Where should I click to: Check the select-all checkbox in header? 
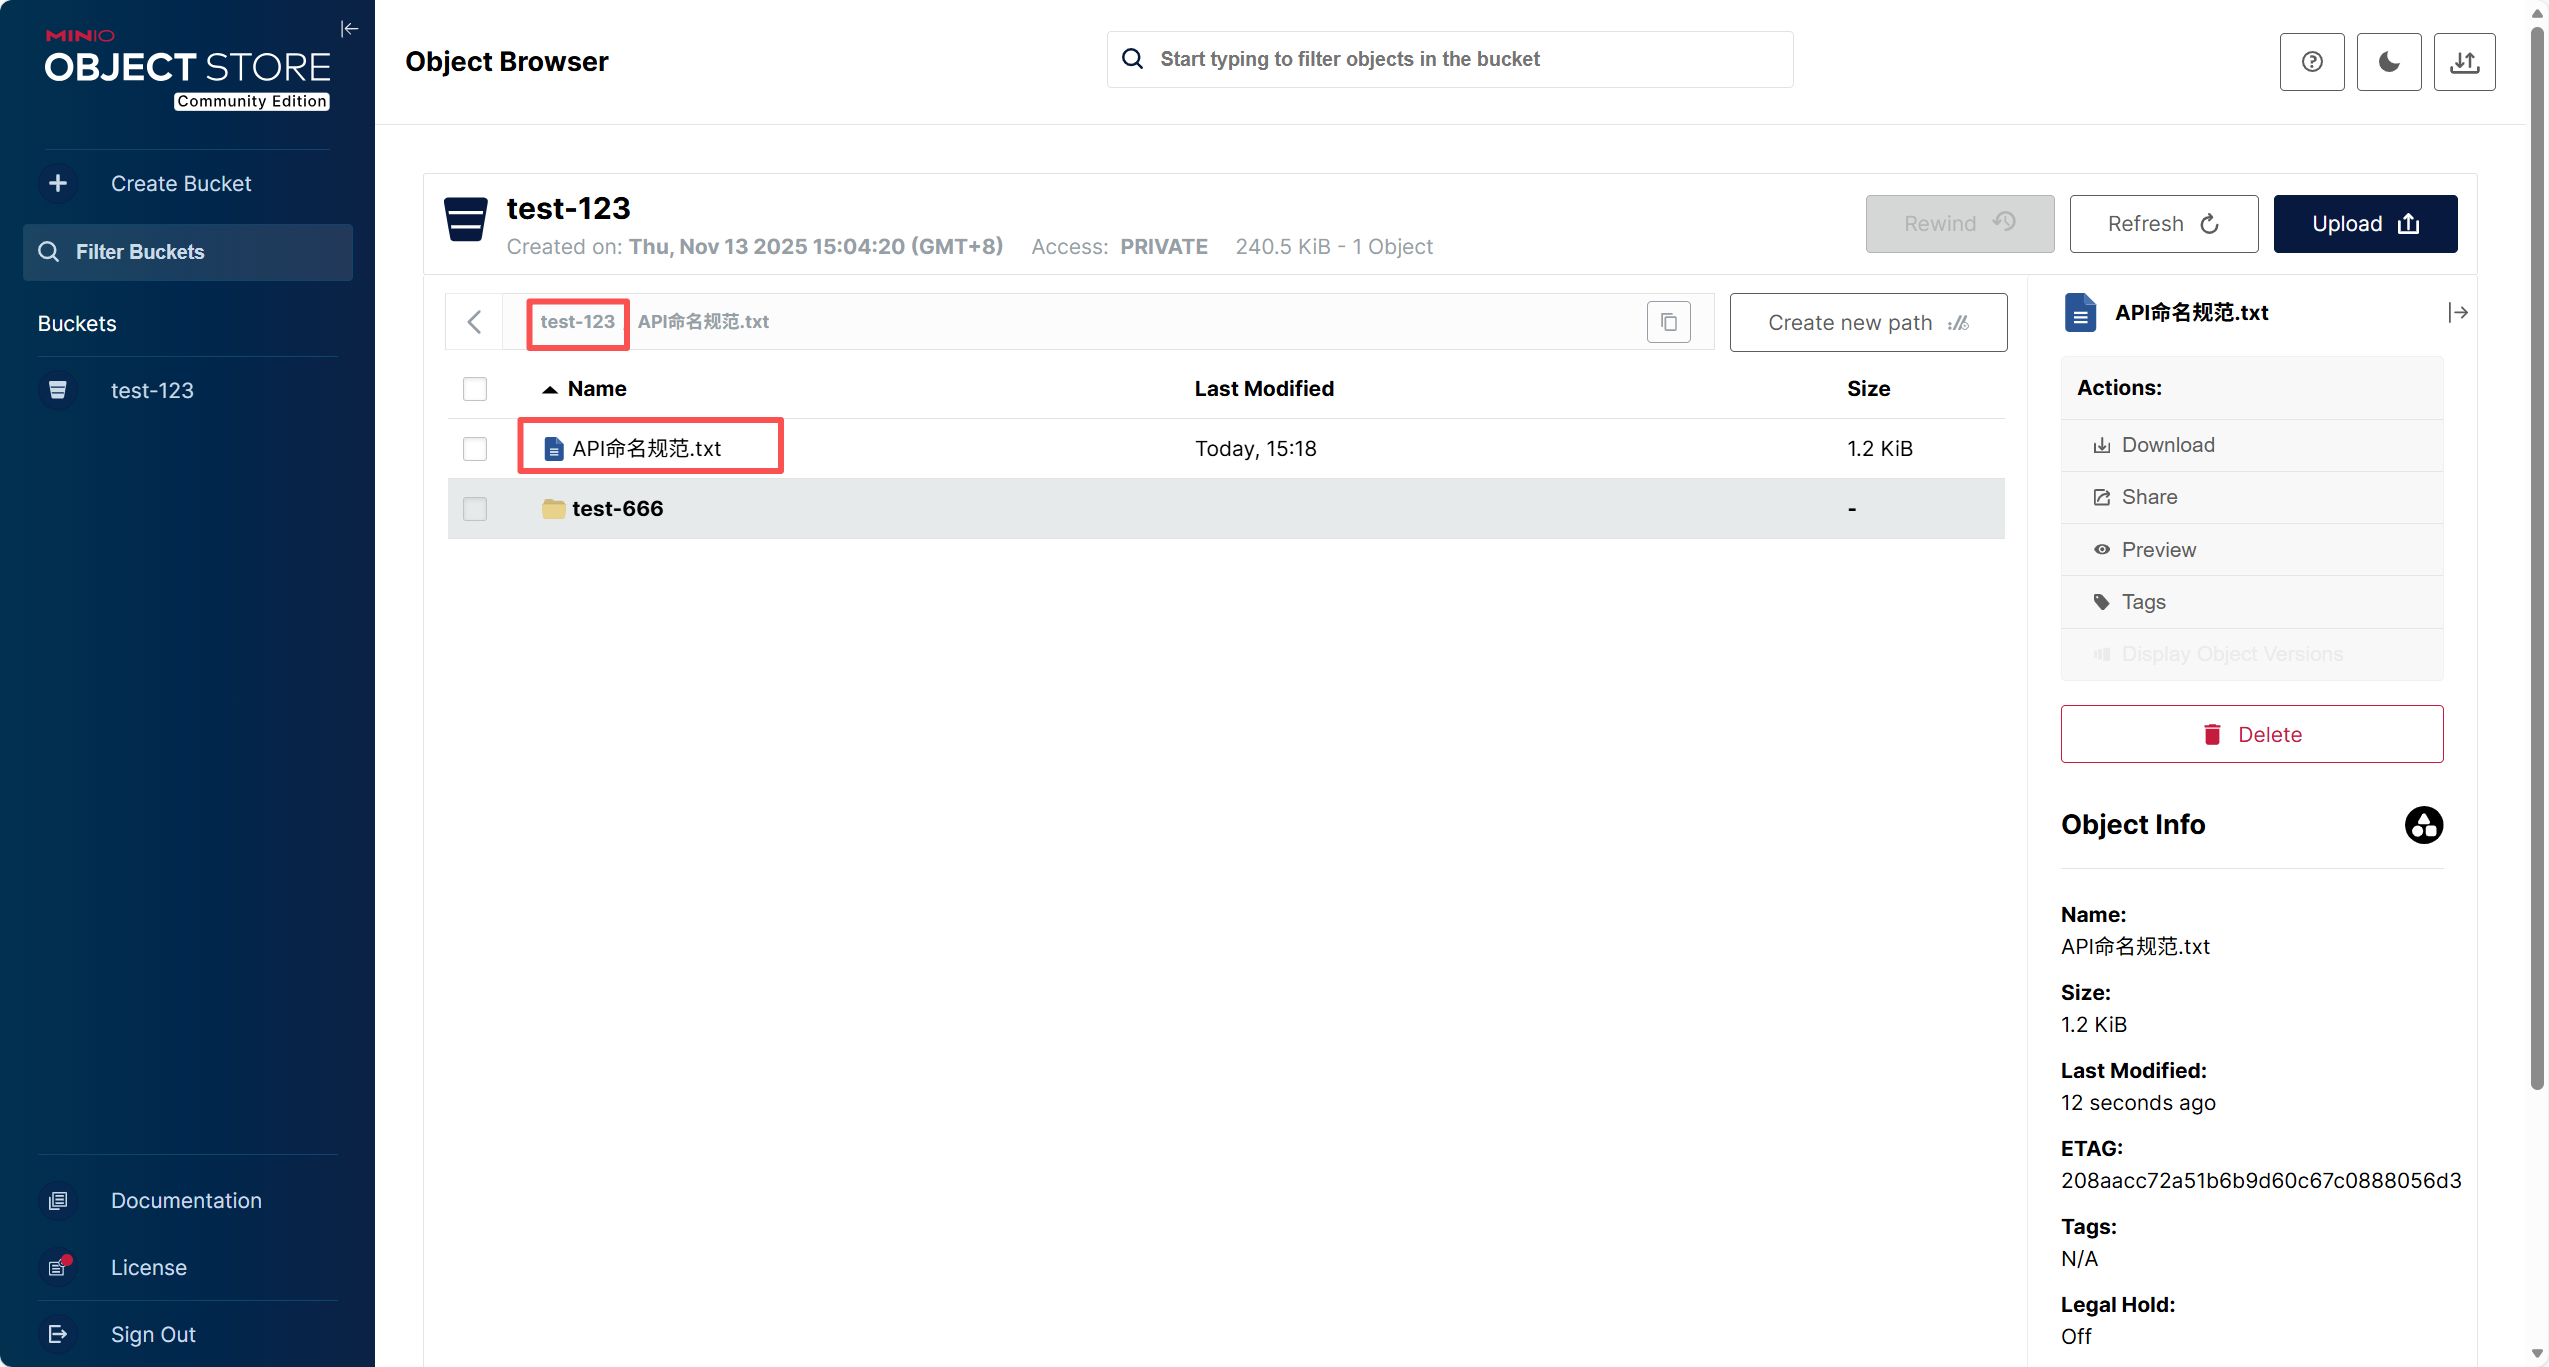475,389
